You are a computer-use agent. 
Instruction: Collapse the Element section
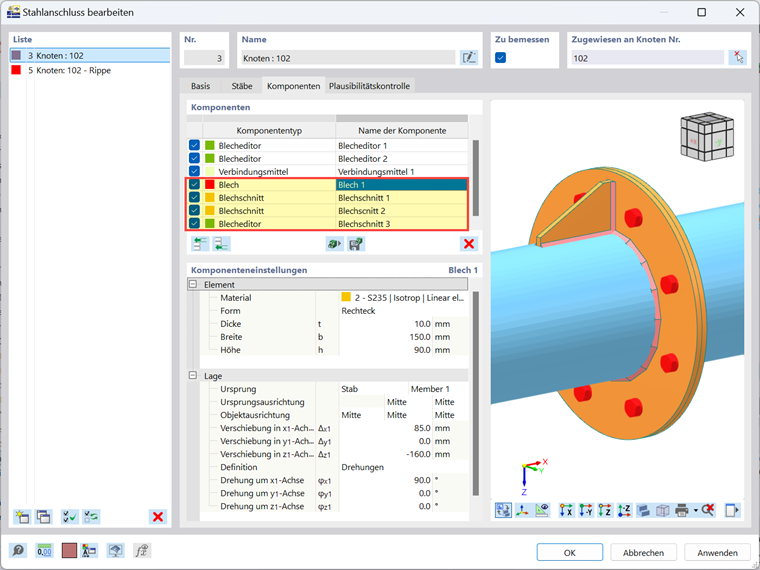coord(193,285)
